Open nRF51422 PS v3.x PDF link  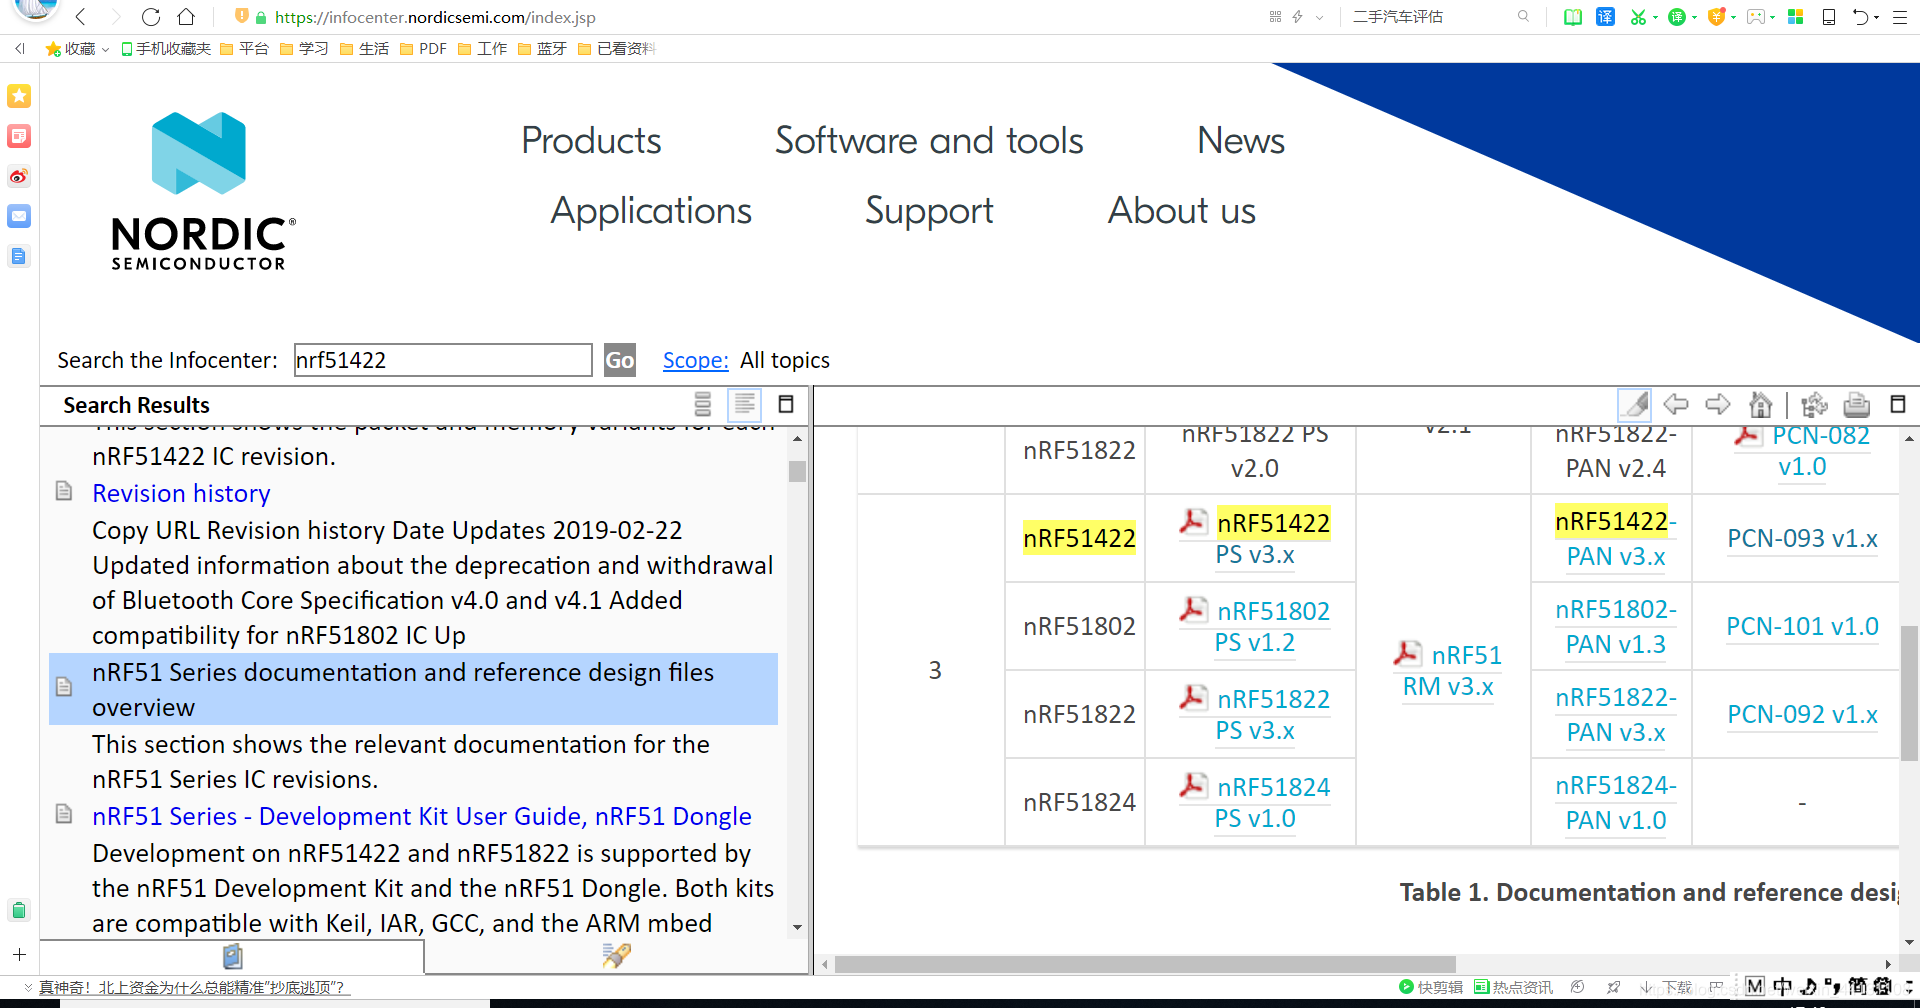pos(1255,538)
